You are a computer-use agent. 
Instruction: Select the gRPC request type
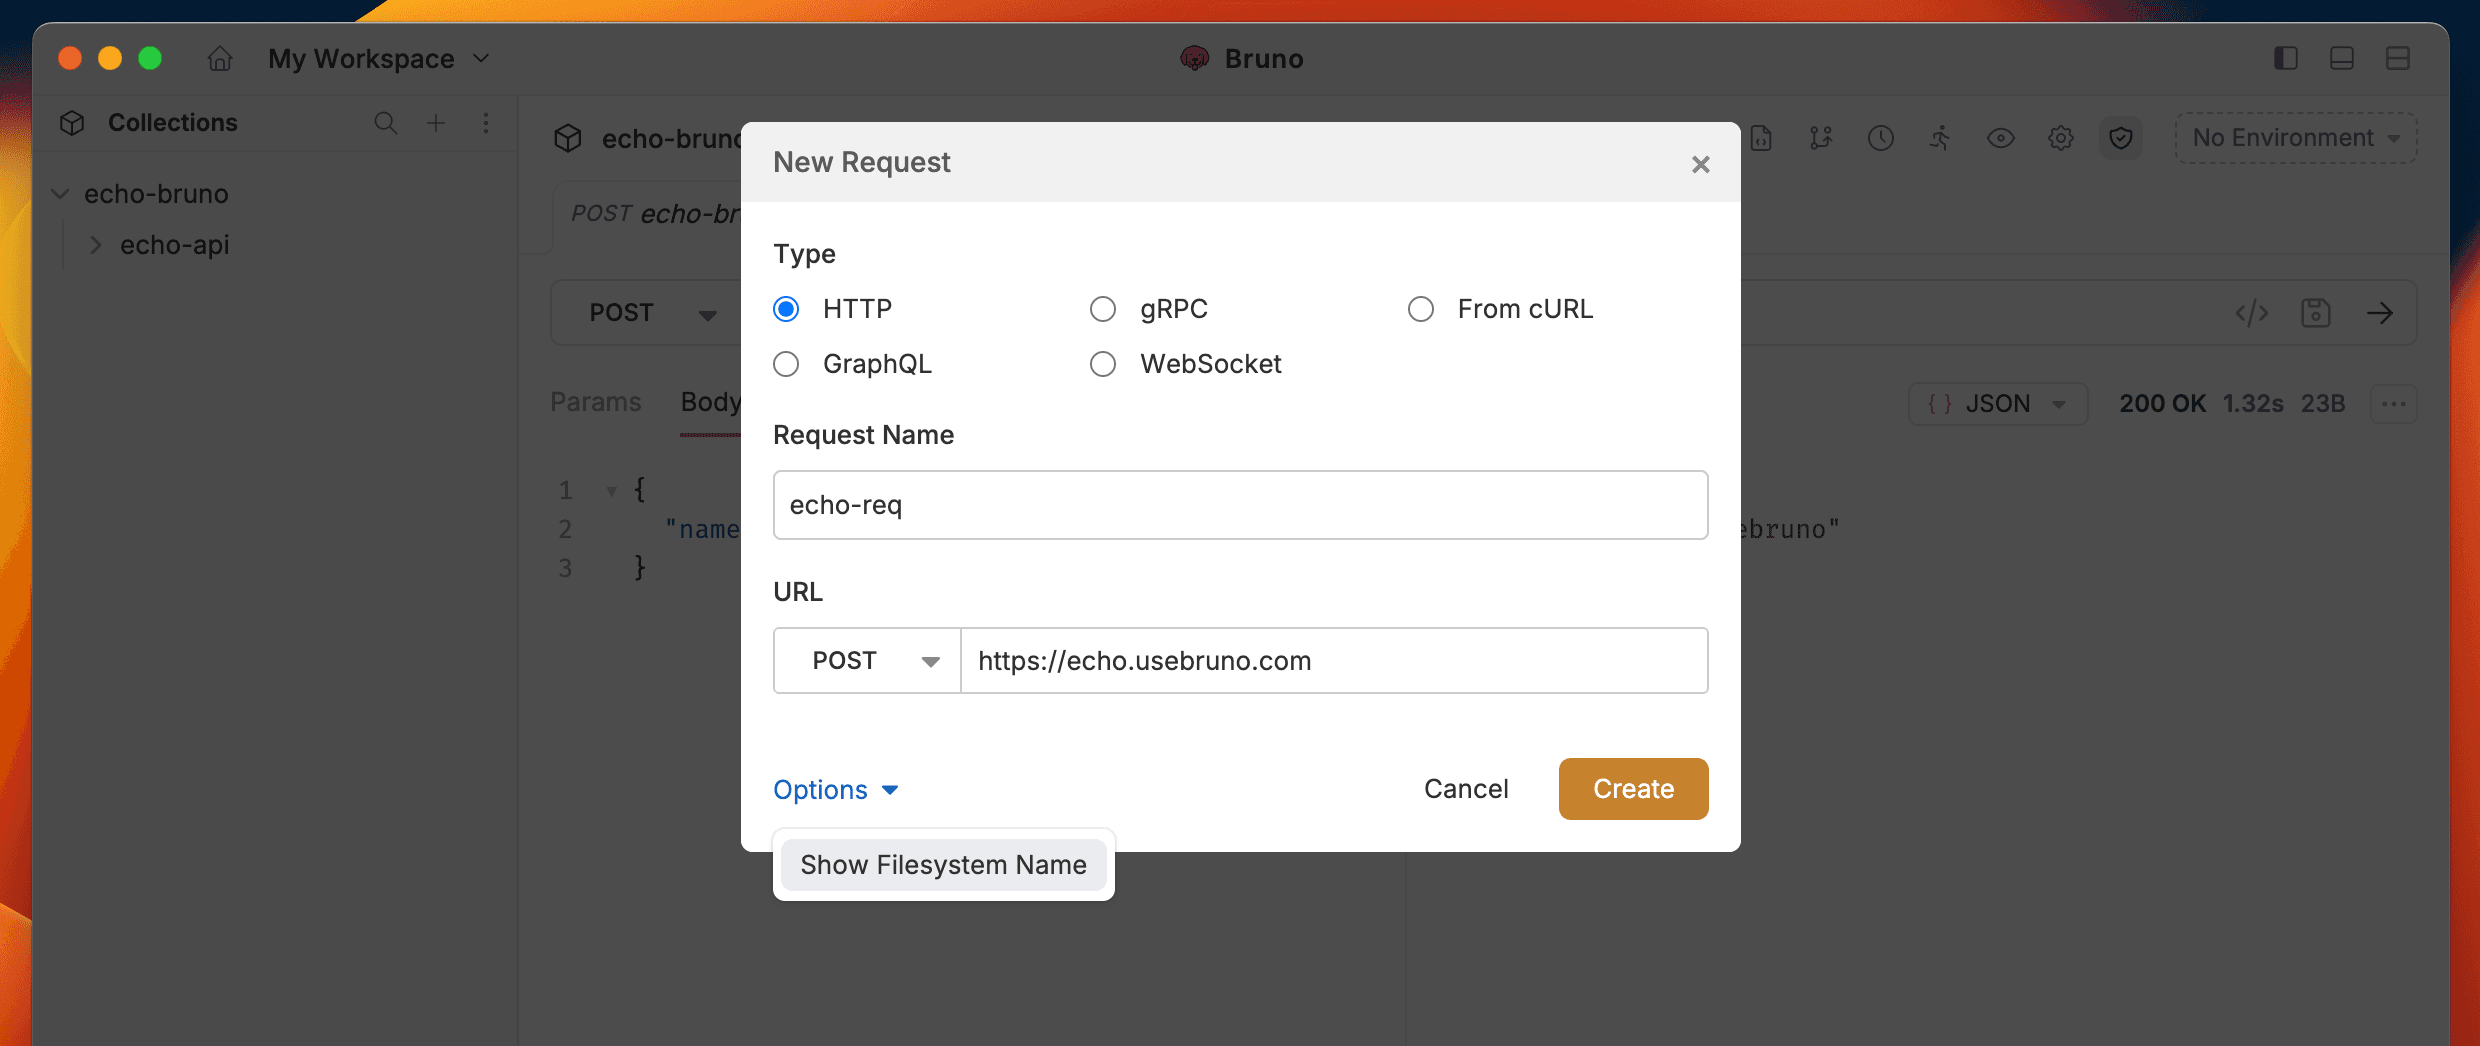pyautogui.click(x=1103, y=309)
